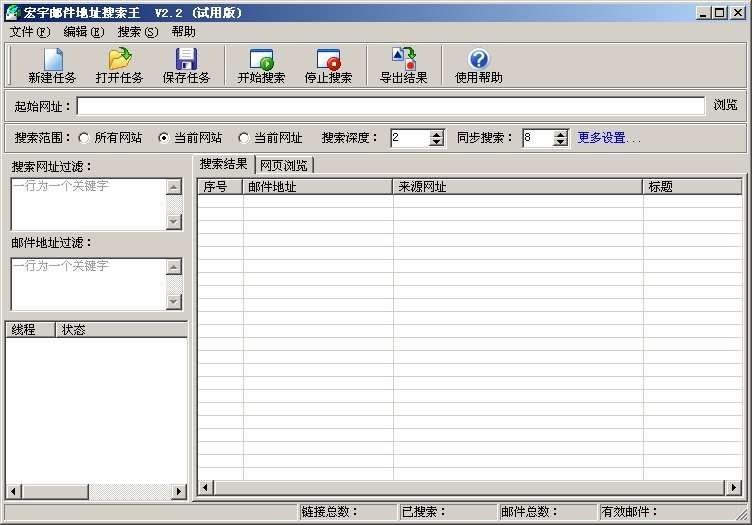This screenshot has height=525, width=752.
Task: Close the 宏宇邮件地址搜索王 window
Action: click(x=738, y=13)
